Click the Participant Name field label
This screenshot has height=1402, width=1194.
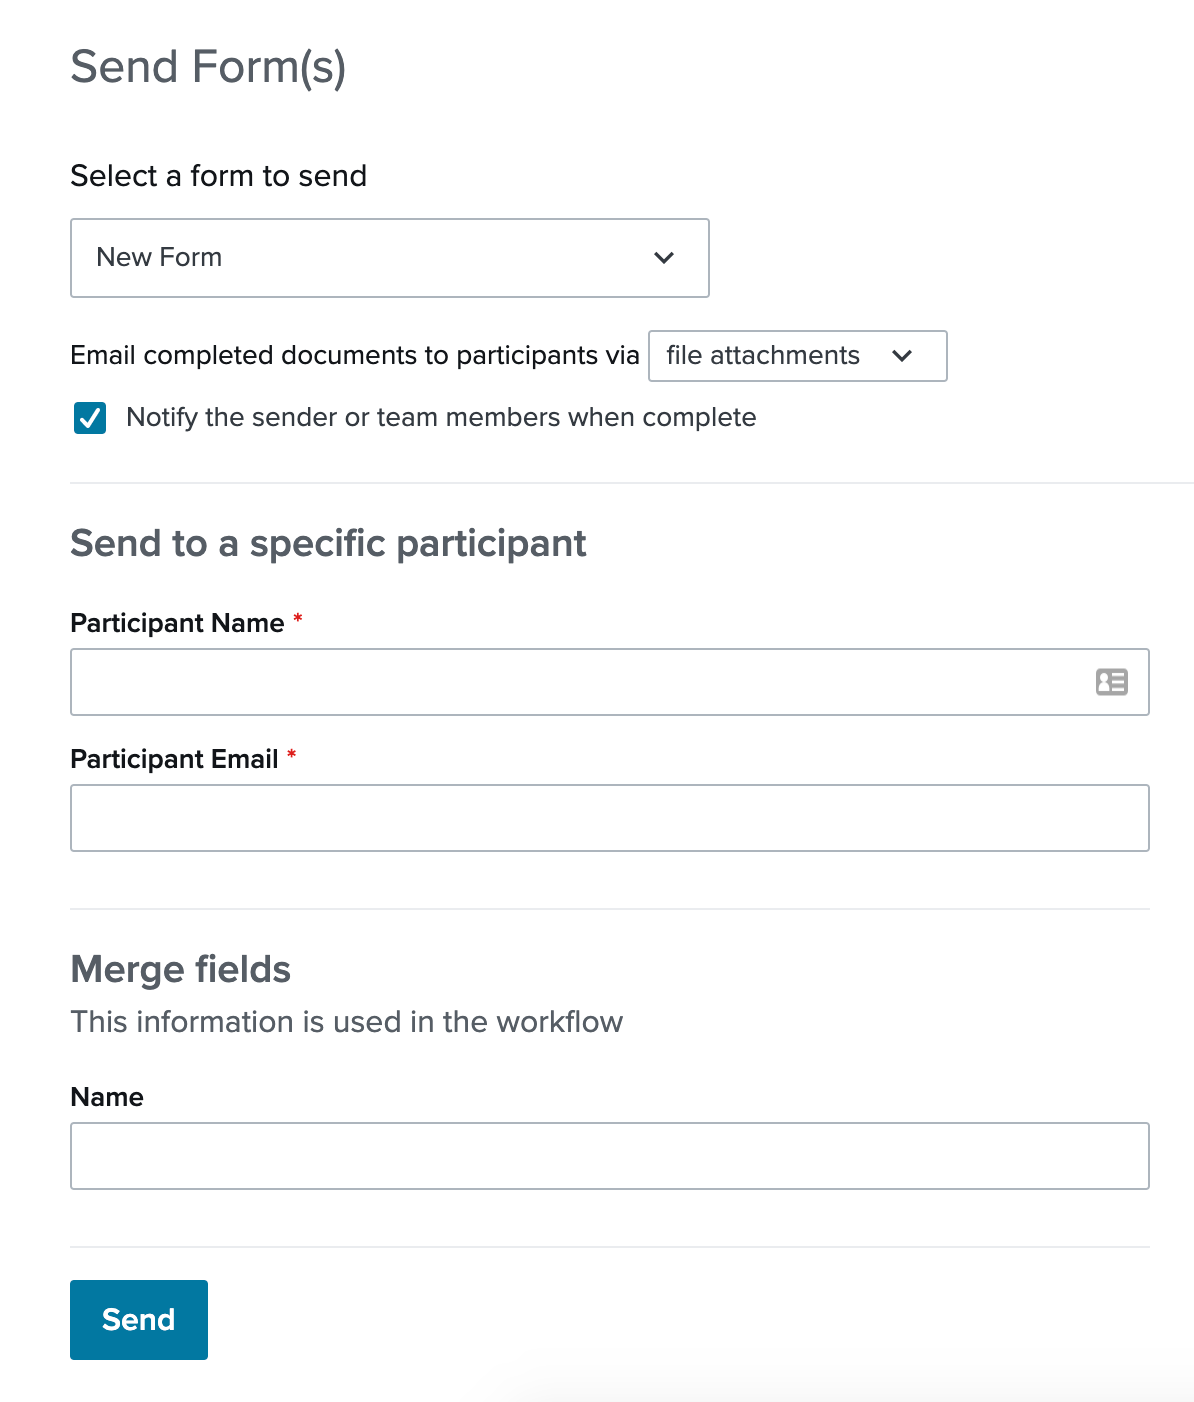(177, 623)
